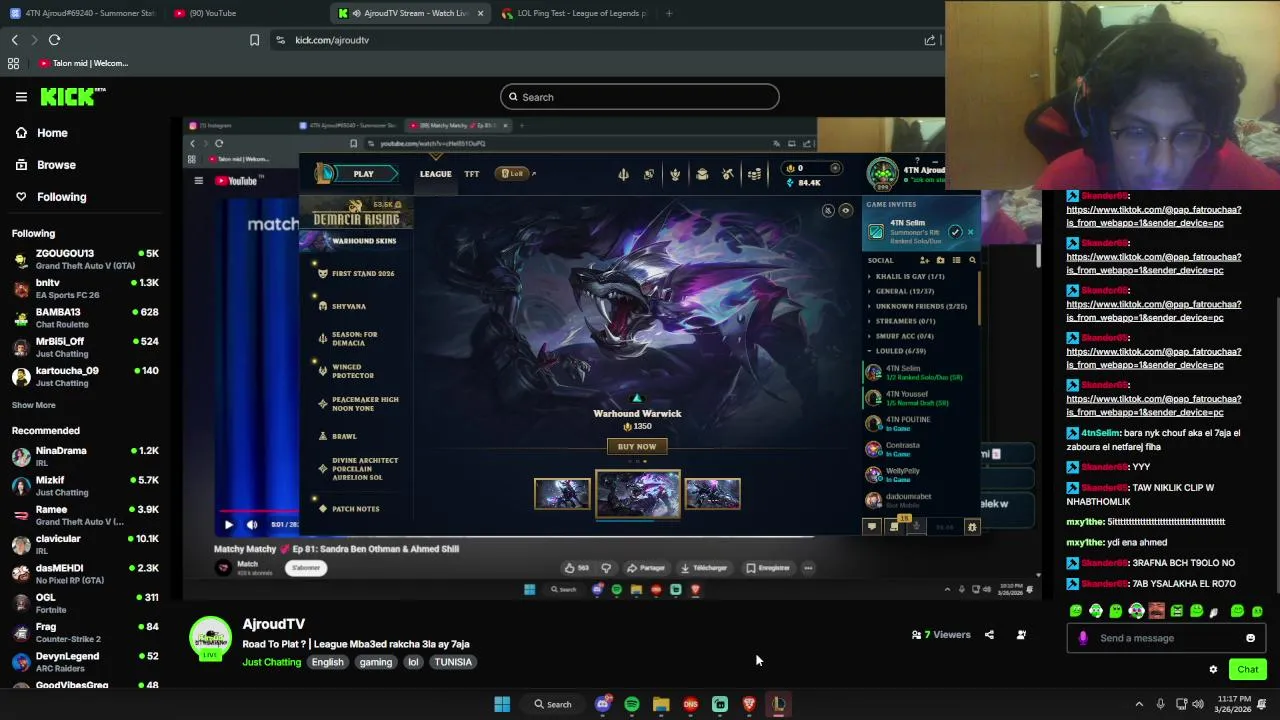
Task: Click the live stream video player
Action: click(x=612, y=358)
